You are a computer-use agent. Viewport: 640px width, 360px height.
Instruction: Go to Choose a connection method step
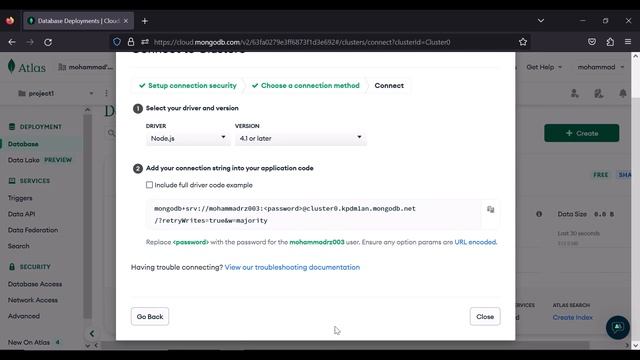306,86
